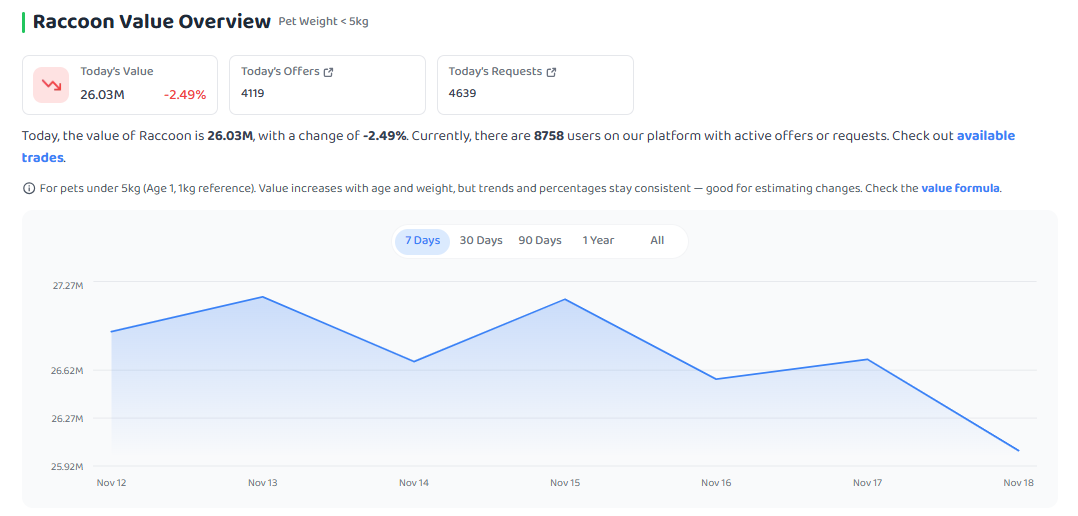Click the Nov 18 lowest chart point
This screenshot has height=516, width=1078.
(x=1019, y=451)
